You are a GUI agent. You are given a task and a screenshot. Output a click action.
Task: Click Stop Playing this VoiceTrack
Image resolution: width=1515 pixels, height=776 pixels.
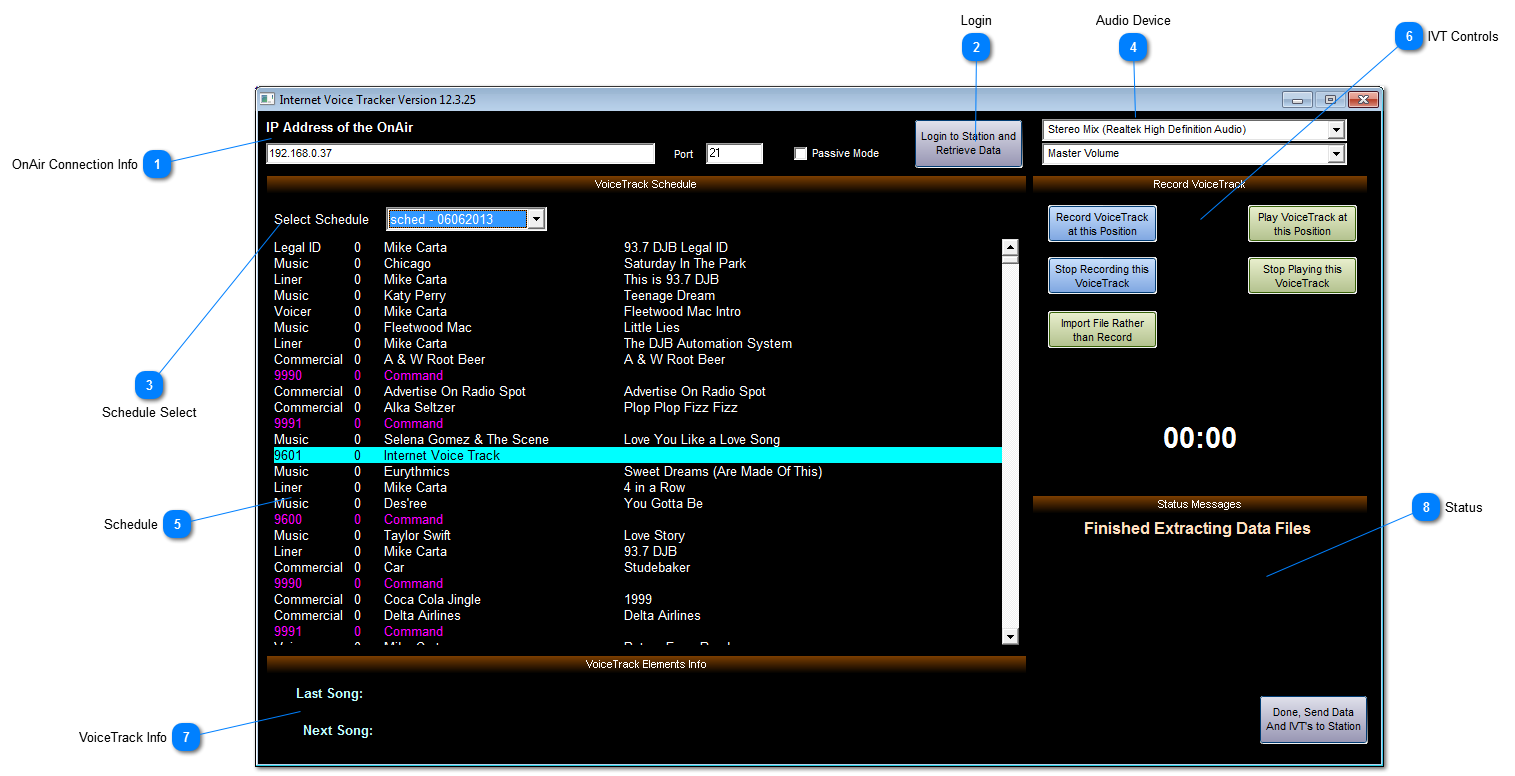[1302, 276]
